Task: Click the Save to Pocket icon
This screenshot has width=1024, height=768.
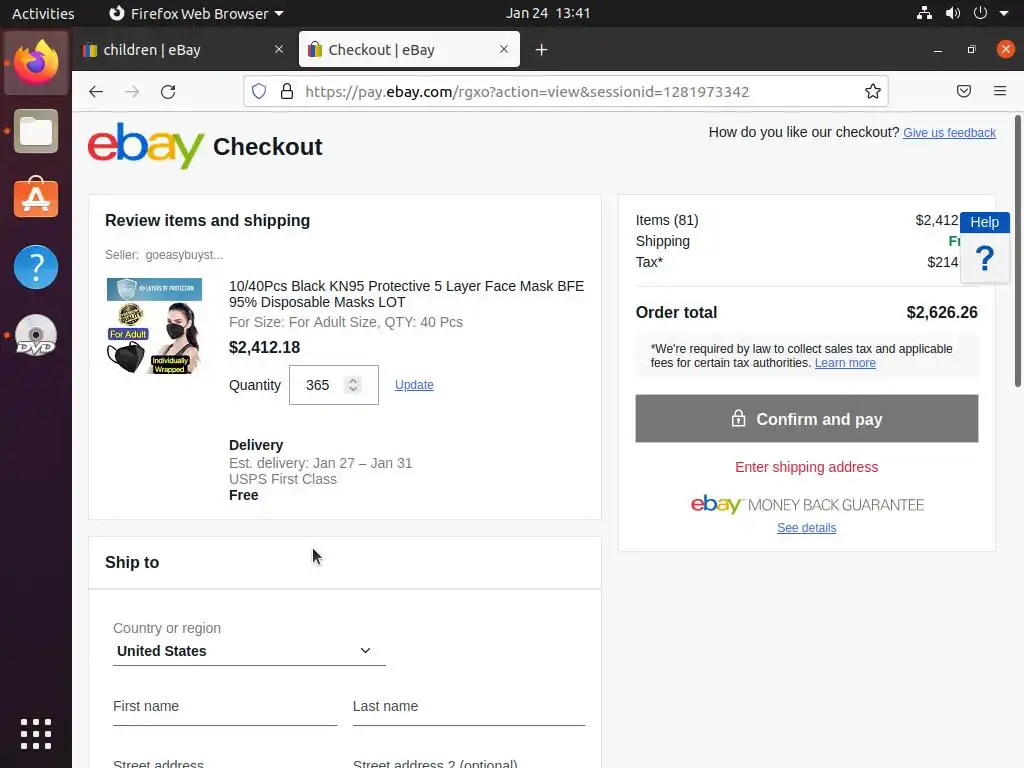Action: click(964, 92)
